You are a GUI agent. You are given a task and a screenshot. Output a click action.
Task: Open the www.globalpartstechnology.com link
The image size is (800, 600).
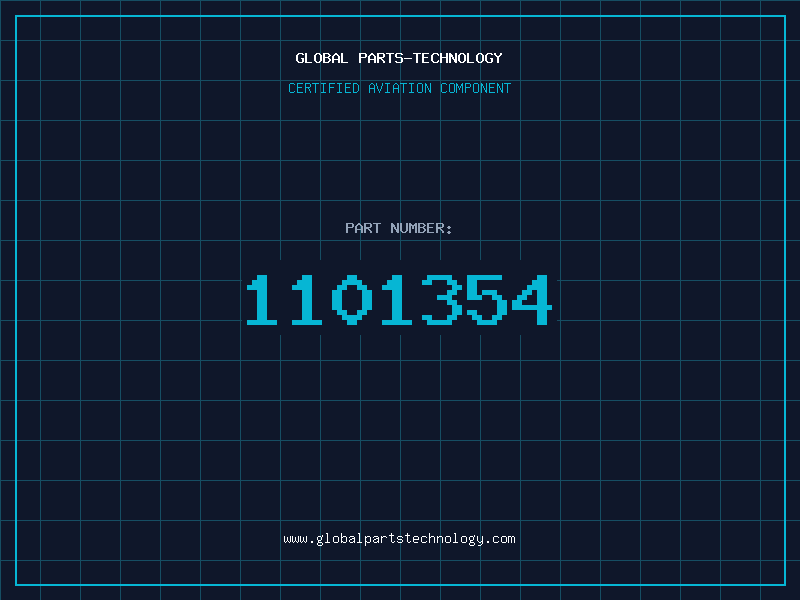[x=399, y=539]
